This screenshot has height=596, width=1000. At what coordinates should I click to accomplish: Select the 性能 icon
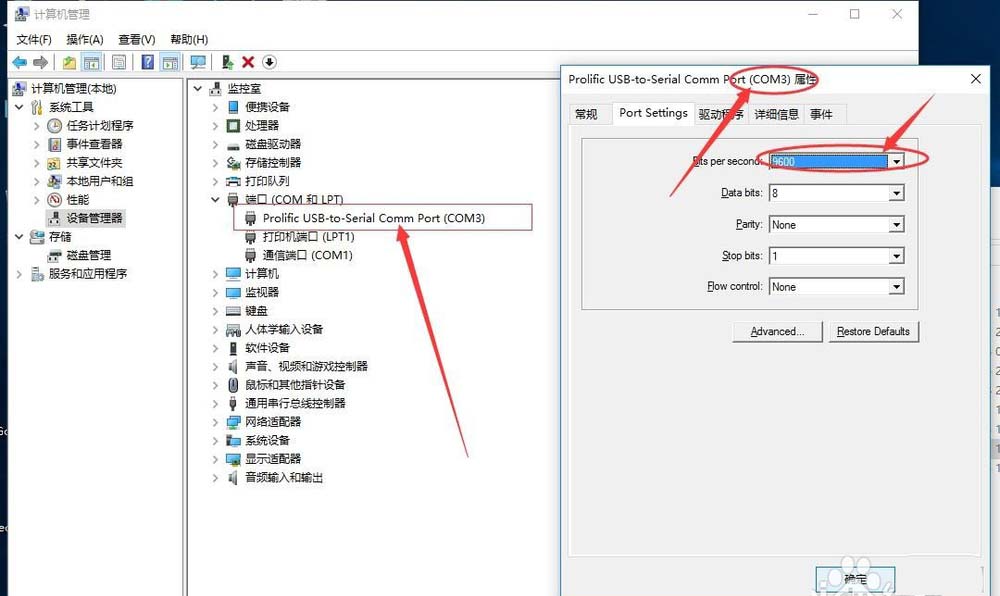55,200
